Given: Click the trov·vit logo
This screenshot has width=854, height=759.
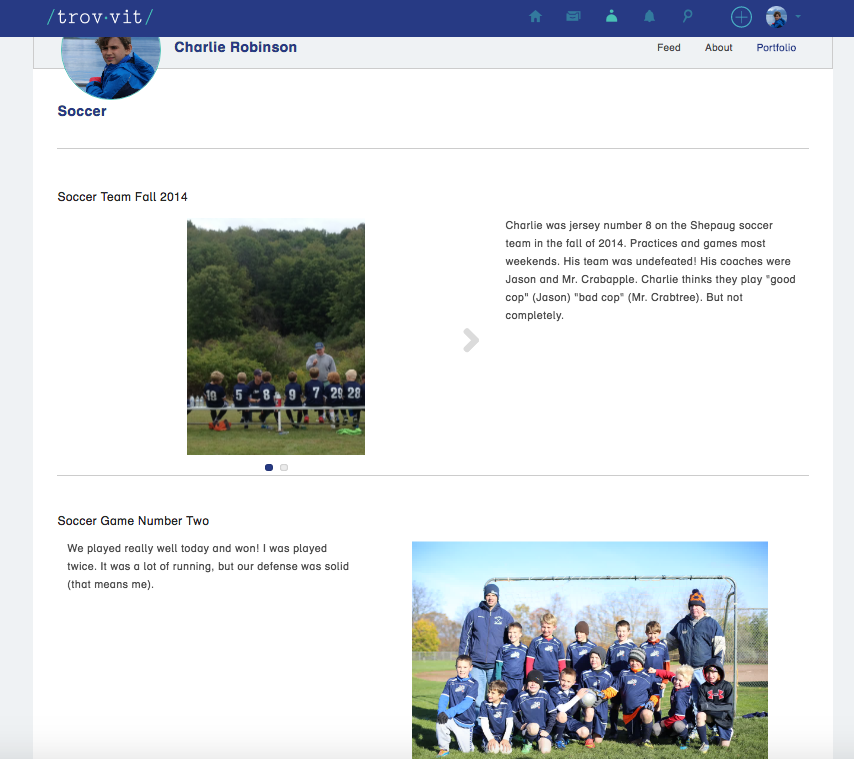Looking at the screenshot, I should coord(100,17).
